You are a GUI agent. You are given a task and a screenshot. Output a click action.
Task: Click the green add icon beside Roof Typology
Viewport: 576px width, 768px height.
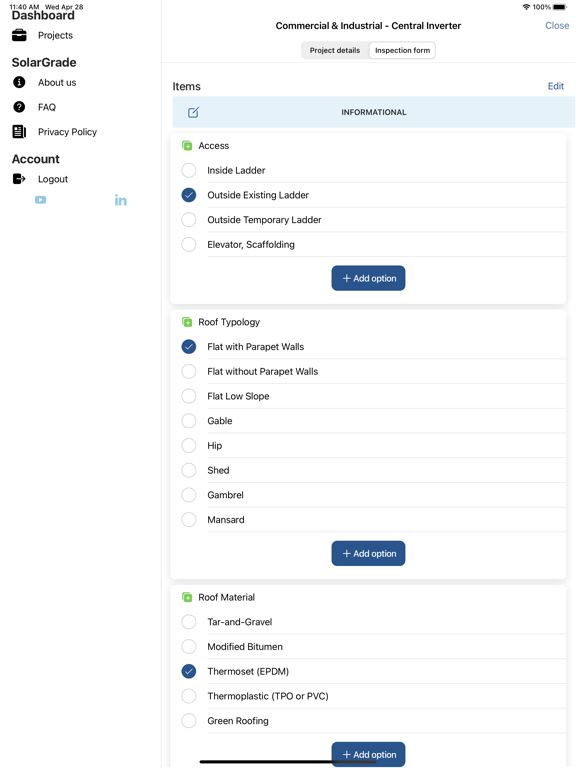tap(187, 322)
